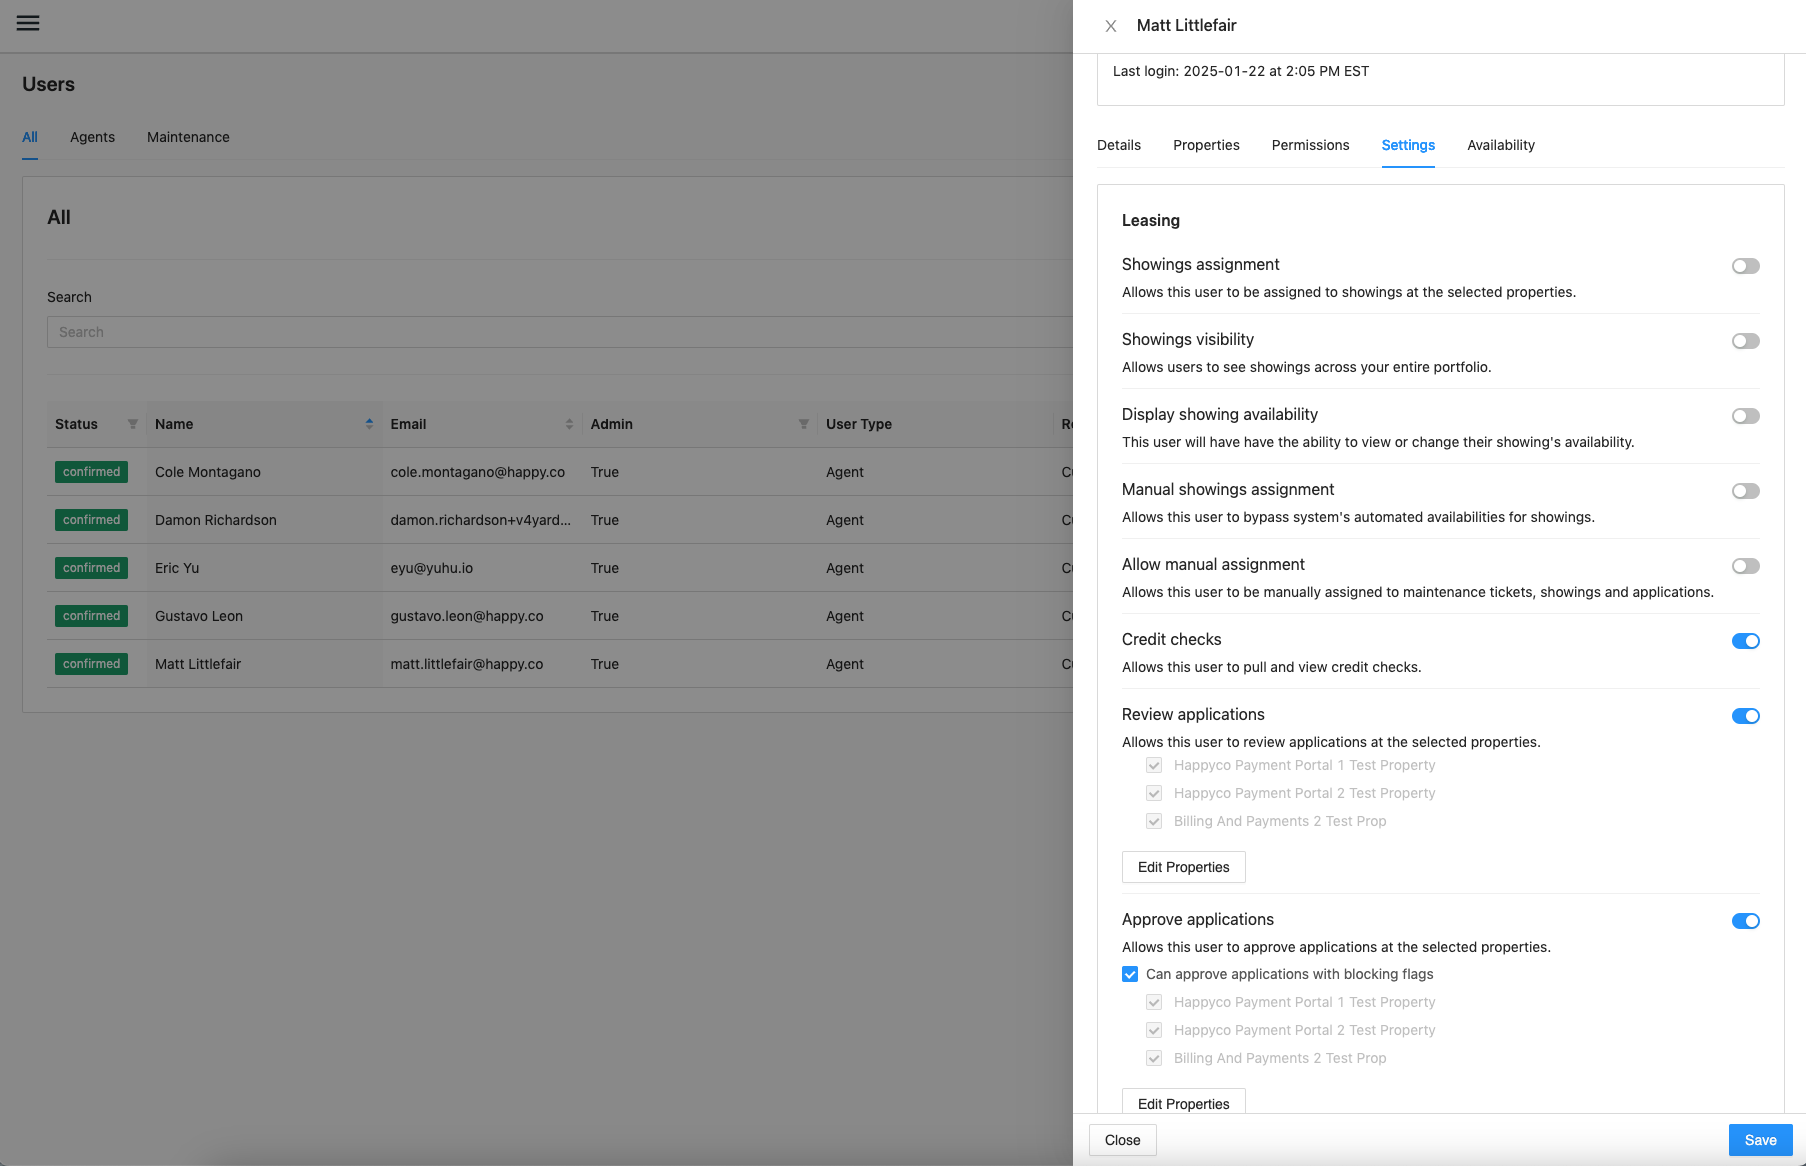The image size is (1806, 1166).
Task: Disable Review applications toggle
Action: pos(1746,716)
